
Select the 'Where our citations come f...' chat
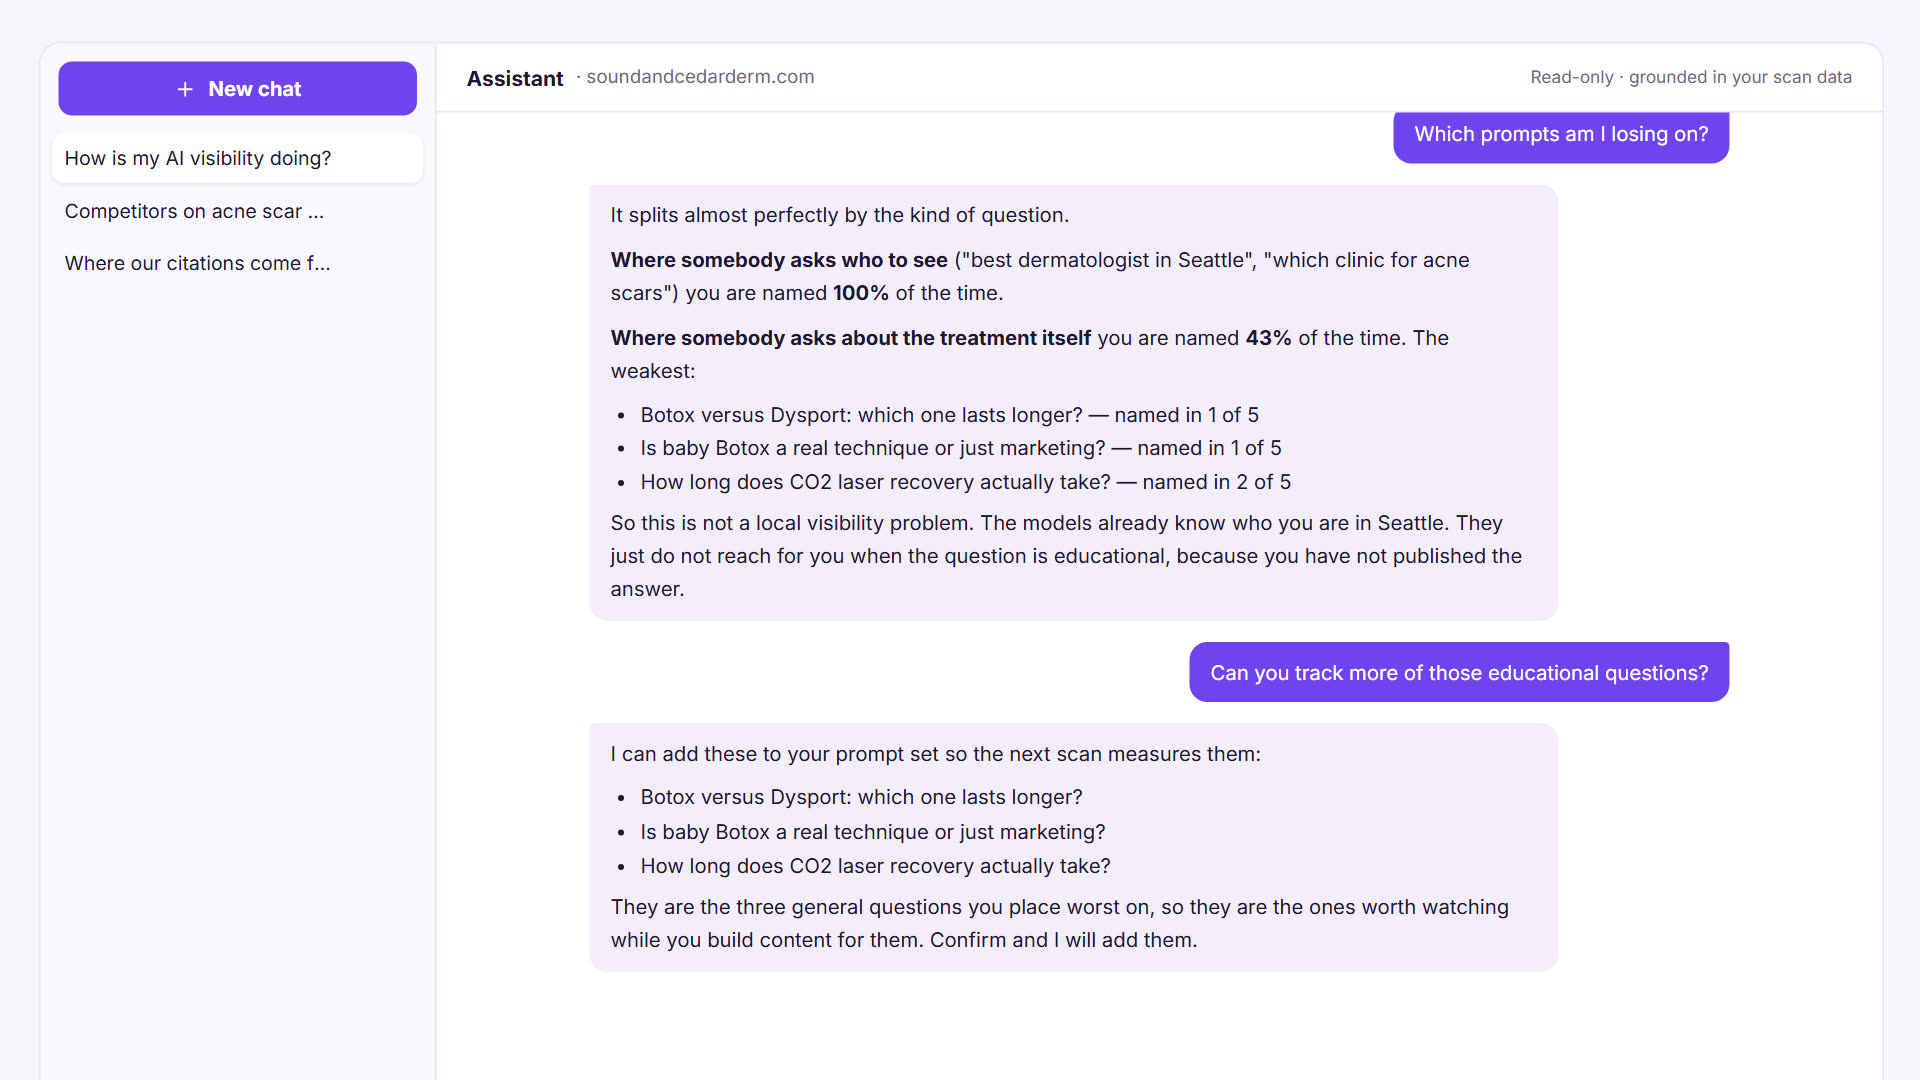click(237, 263)
